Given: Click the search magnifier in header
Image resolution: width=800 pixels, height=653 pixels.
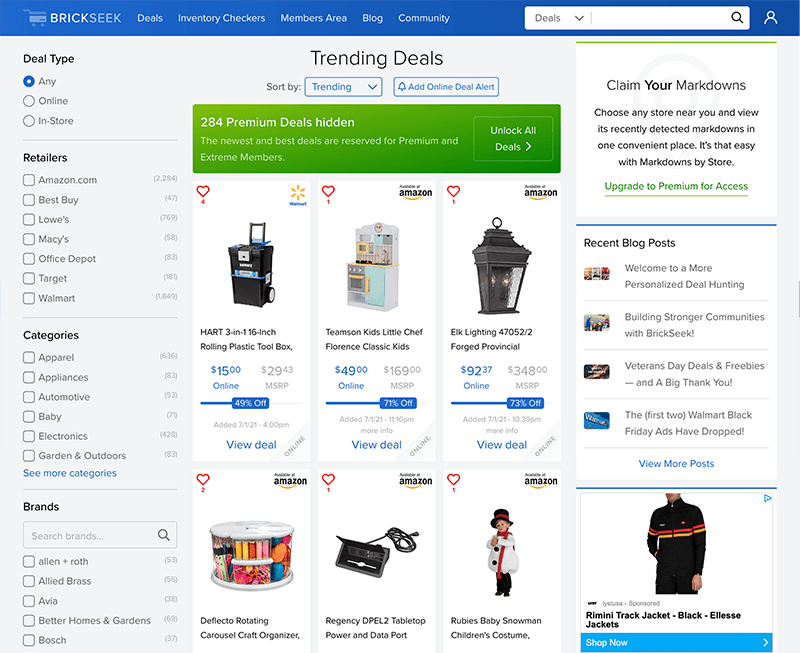Looking at the screenshot, I should [x=737, y=18].
